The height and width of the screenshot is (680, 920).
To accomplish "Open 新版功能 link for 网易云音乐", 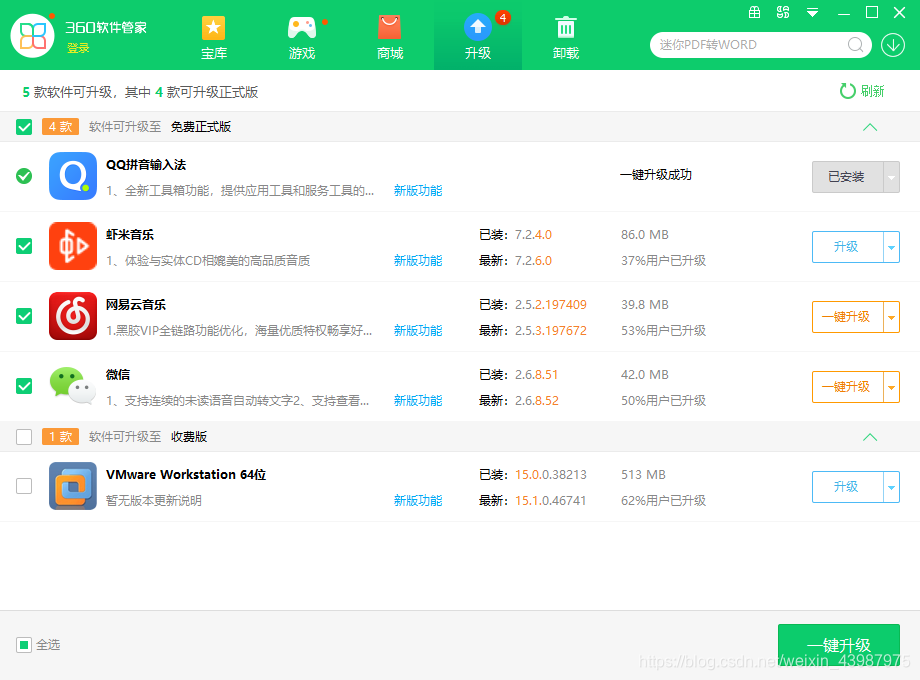I will (x=417, y=330).
